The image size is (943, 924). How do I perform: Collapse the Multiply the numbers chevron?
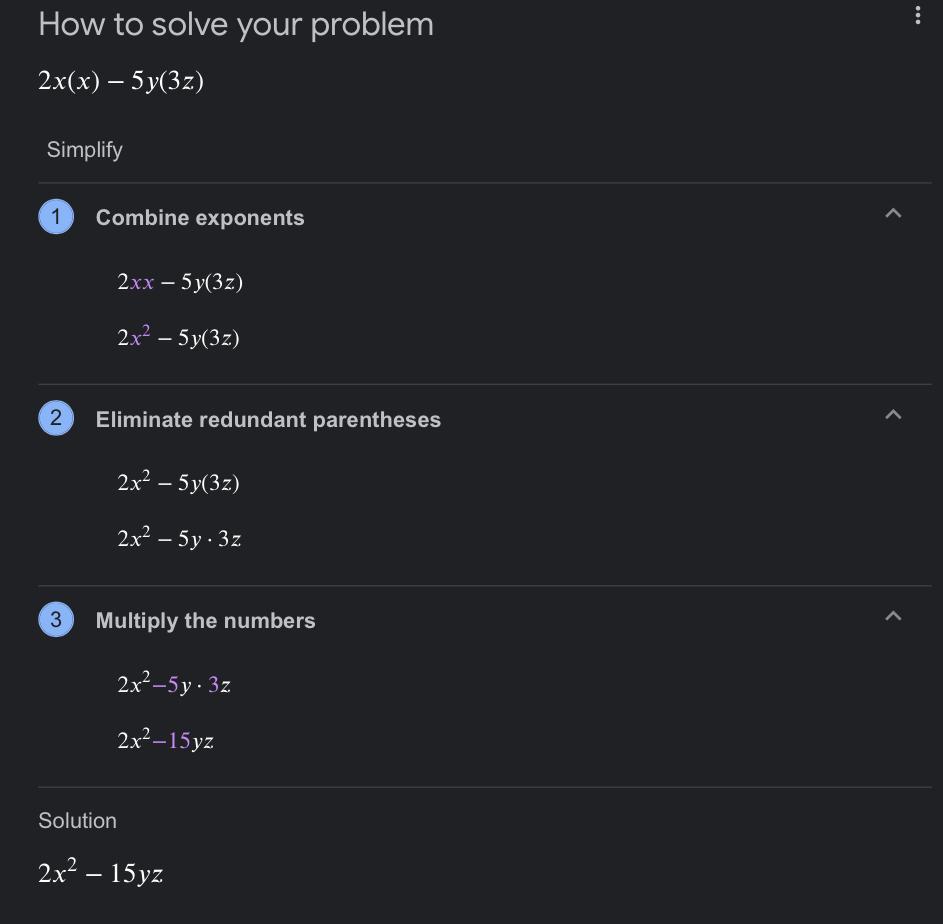[893, 616]
